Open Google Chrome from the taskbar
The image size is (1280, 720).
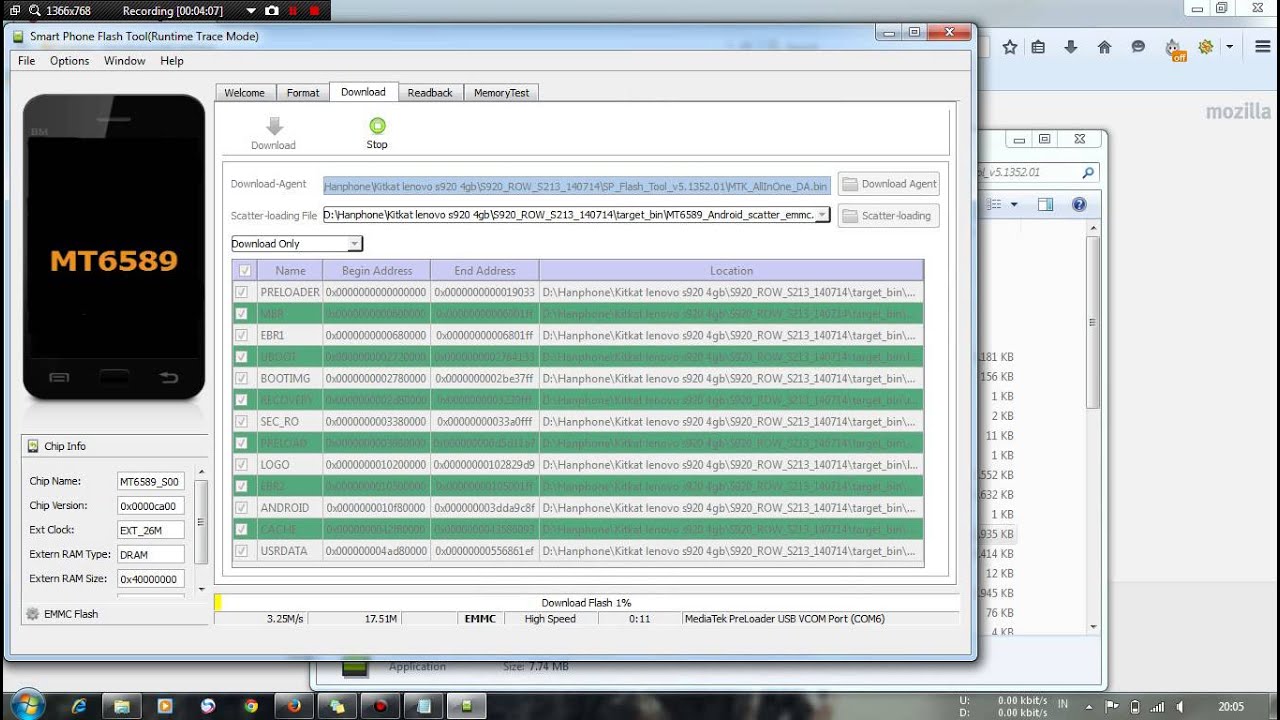(x=252, y=705)
